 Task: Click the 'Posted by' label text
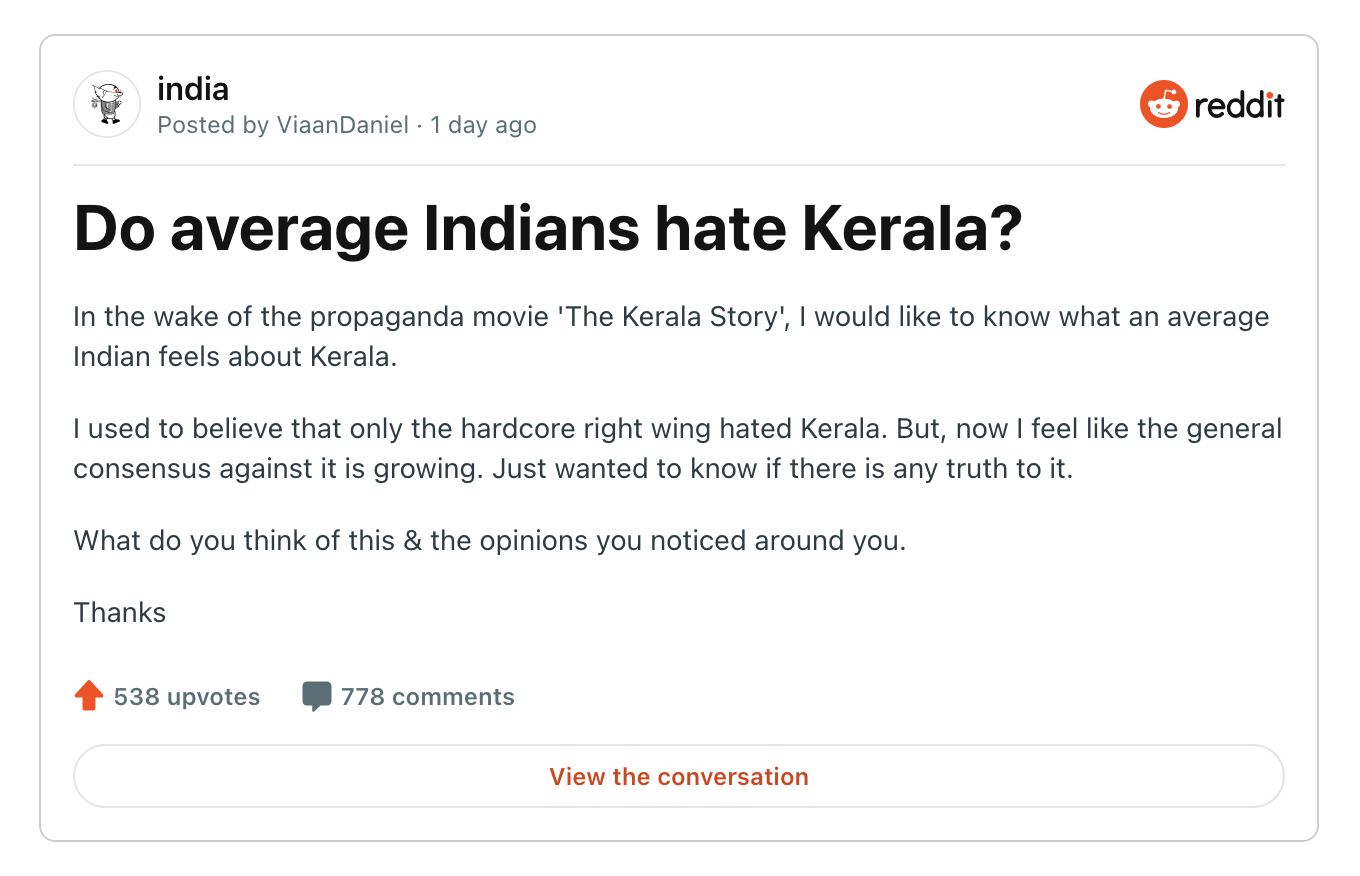[x=213, y=125]
